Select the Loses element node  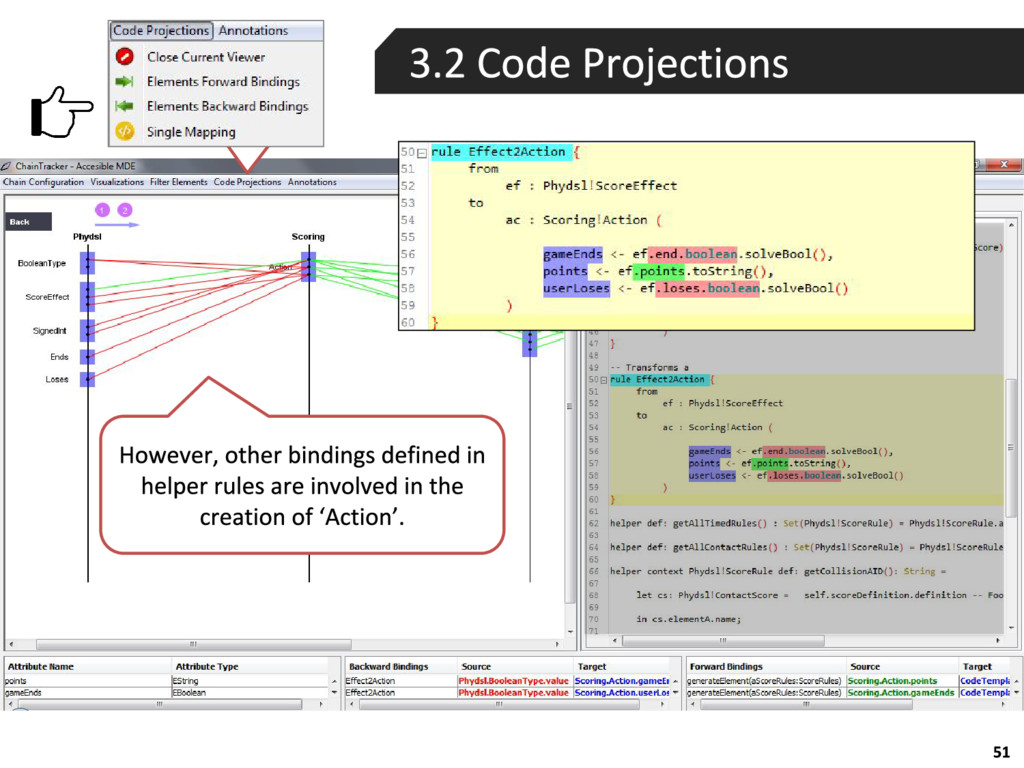[88, 379]
